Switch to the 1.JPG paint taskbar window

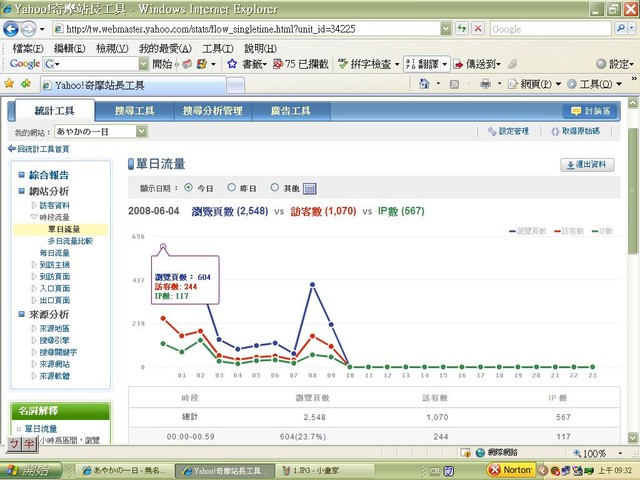(324, 471)
